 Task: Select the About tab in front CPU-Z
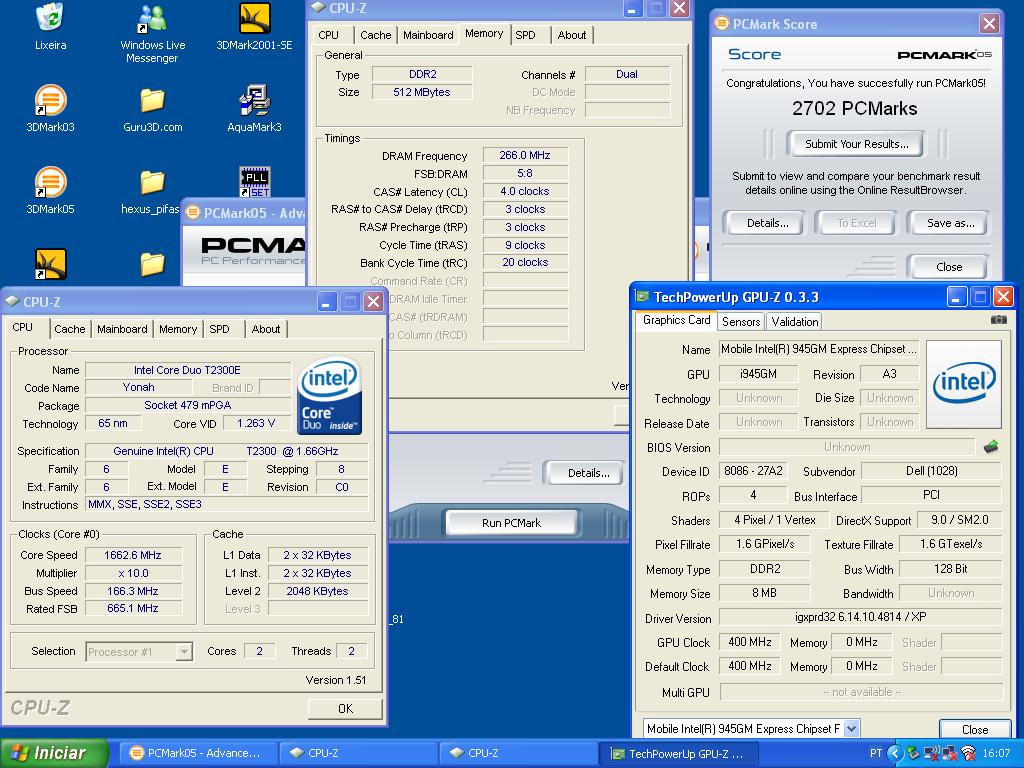click(266, 329)
